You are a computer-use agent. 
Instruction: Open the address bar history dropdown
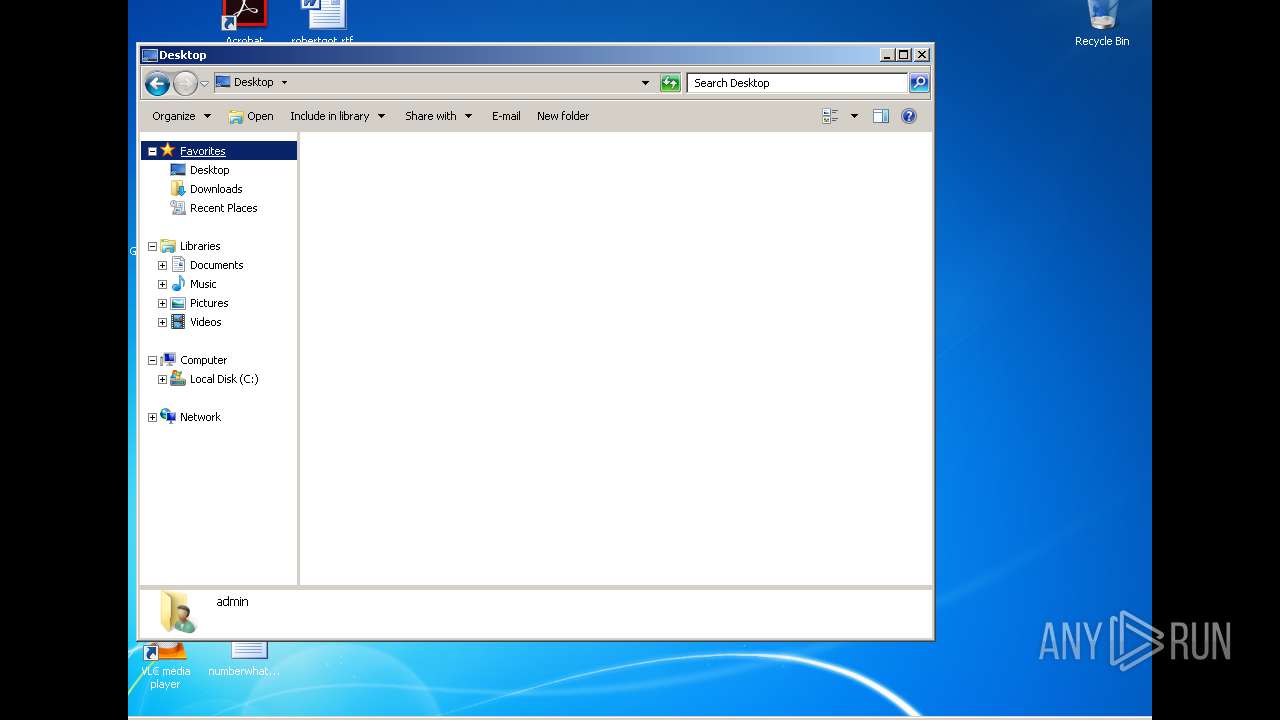tap(645, 83)
